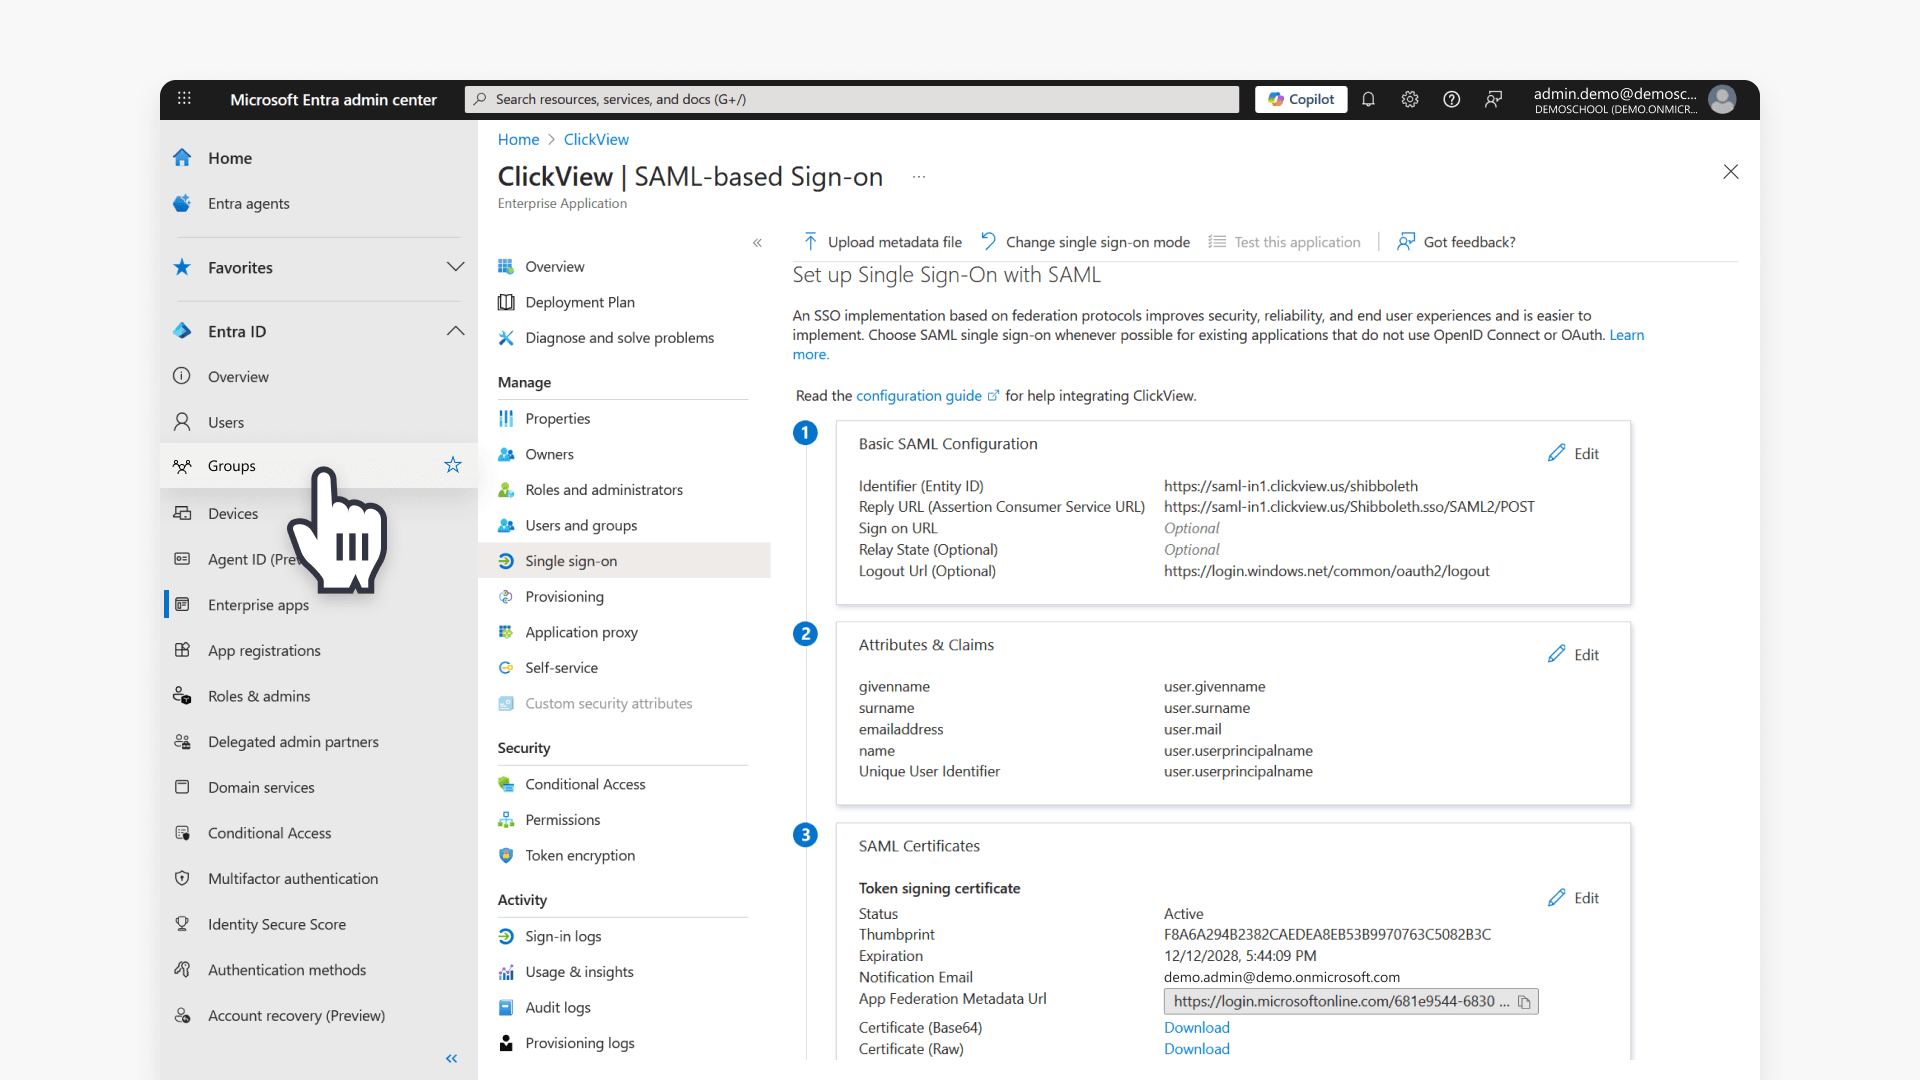Open Provisioning under Manage

[564, 596]
